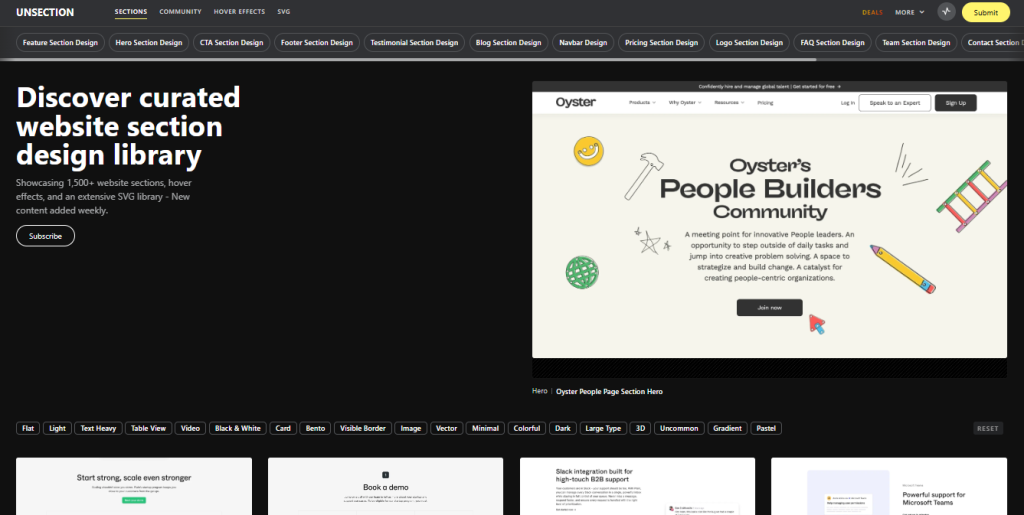The width and height of the screenshot is (1024, 515).
Task: Click Join now in Oyster preview
Action: [769, 307]
